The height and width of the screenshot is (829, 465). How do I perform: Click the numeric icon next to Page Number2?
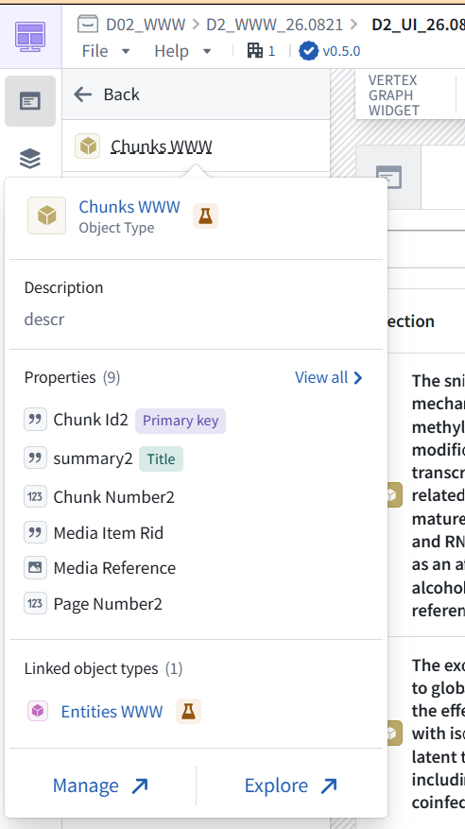click(x=35, y=603)
